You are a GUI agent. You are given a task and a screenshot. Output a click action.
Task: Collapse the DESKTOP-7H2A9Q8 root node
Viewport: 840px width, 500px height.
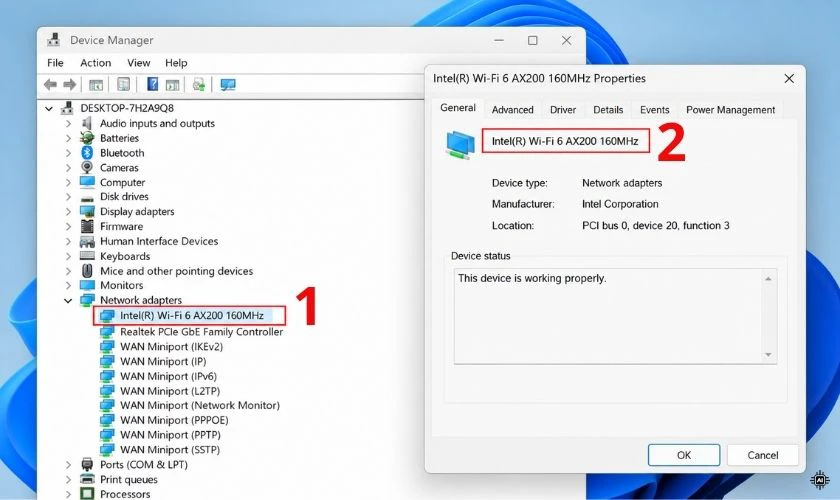pyautogui.click(x=49, y=108)
